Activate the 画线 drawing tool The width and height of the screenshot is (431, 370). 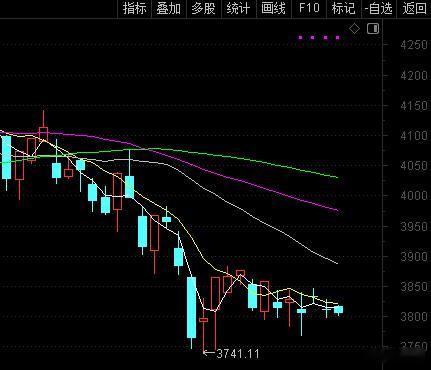[x=273, y=8]
